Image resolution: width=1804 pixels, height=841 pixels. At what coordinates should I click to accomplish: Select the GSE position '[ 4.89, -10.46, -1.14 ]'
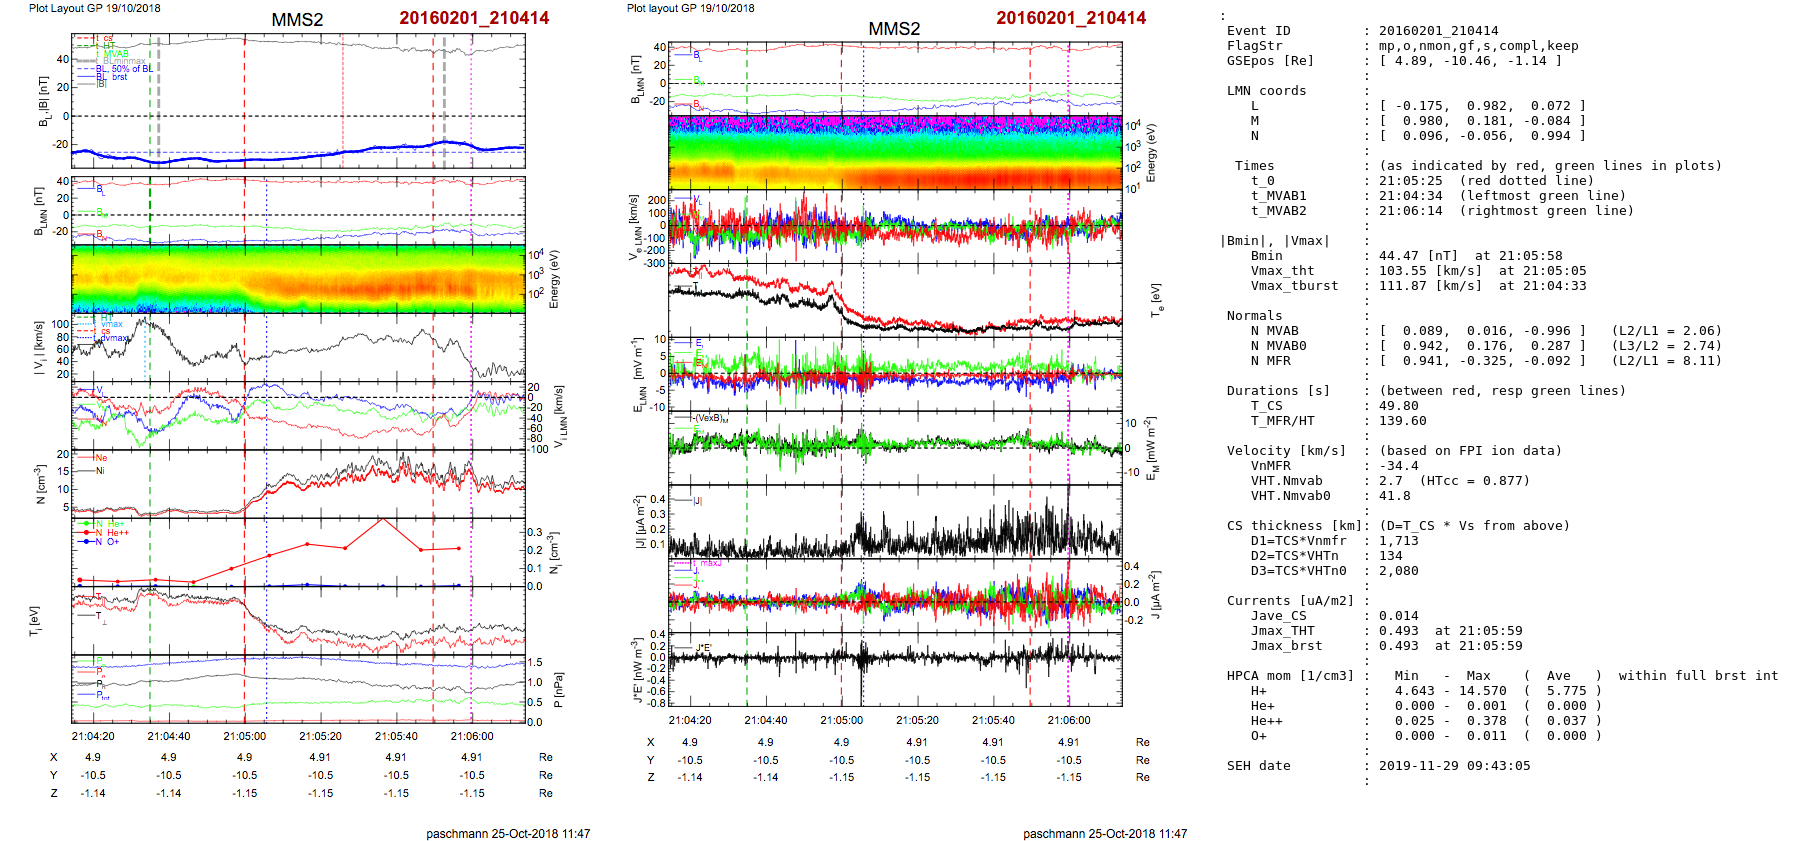point(1470,61)
